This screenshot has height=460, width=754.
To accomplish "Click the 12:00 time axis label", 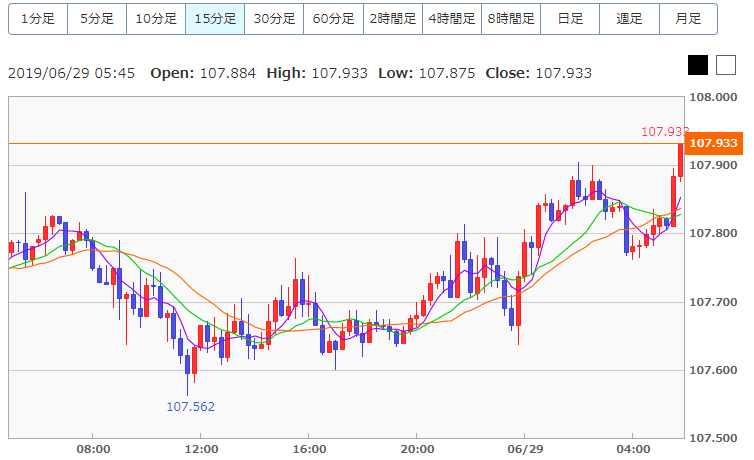I will (201, 449).
